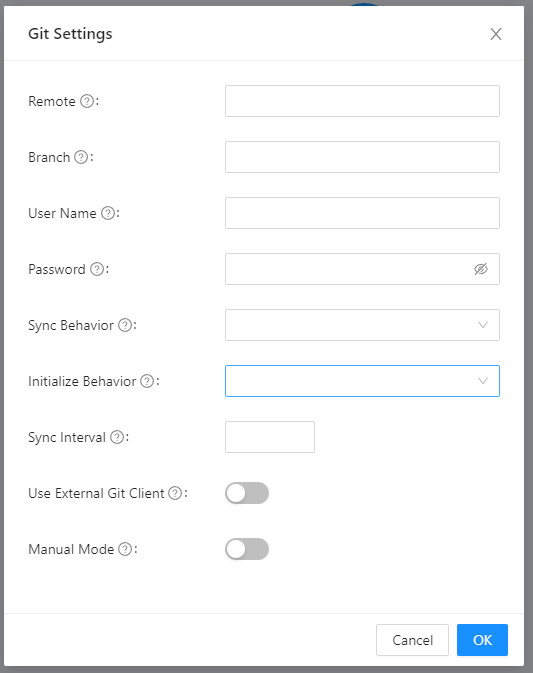Click the Initialize Behavior help icon
Viewport: 533px width, 673px height.
point(147,381)
